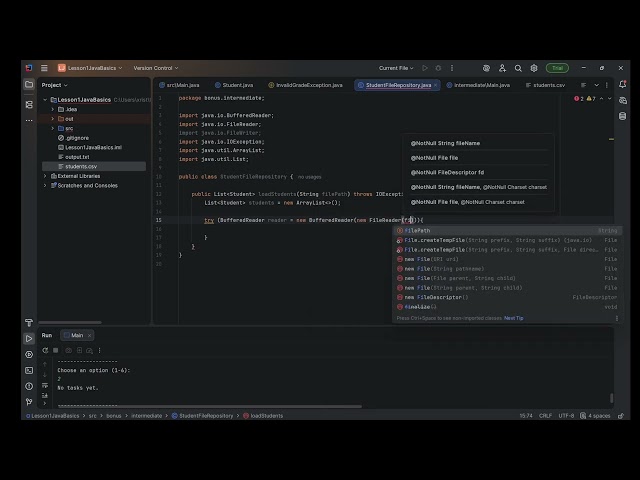Screen dimensions: 640x480
Task: Open Lesson1JavaBasics project dropdown
Action: (90, 68)
